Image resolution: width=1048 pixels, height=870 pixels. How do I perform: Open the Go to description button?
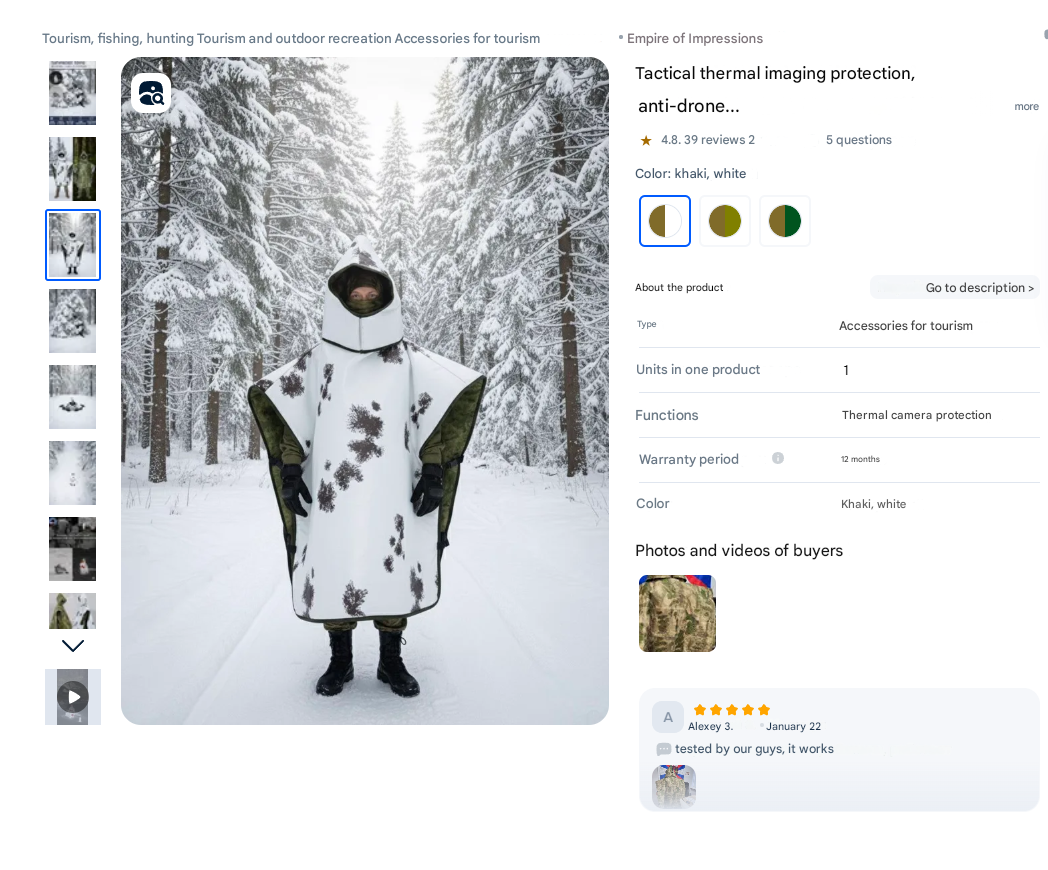tap(955, 287)
